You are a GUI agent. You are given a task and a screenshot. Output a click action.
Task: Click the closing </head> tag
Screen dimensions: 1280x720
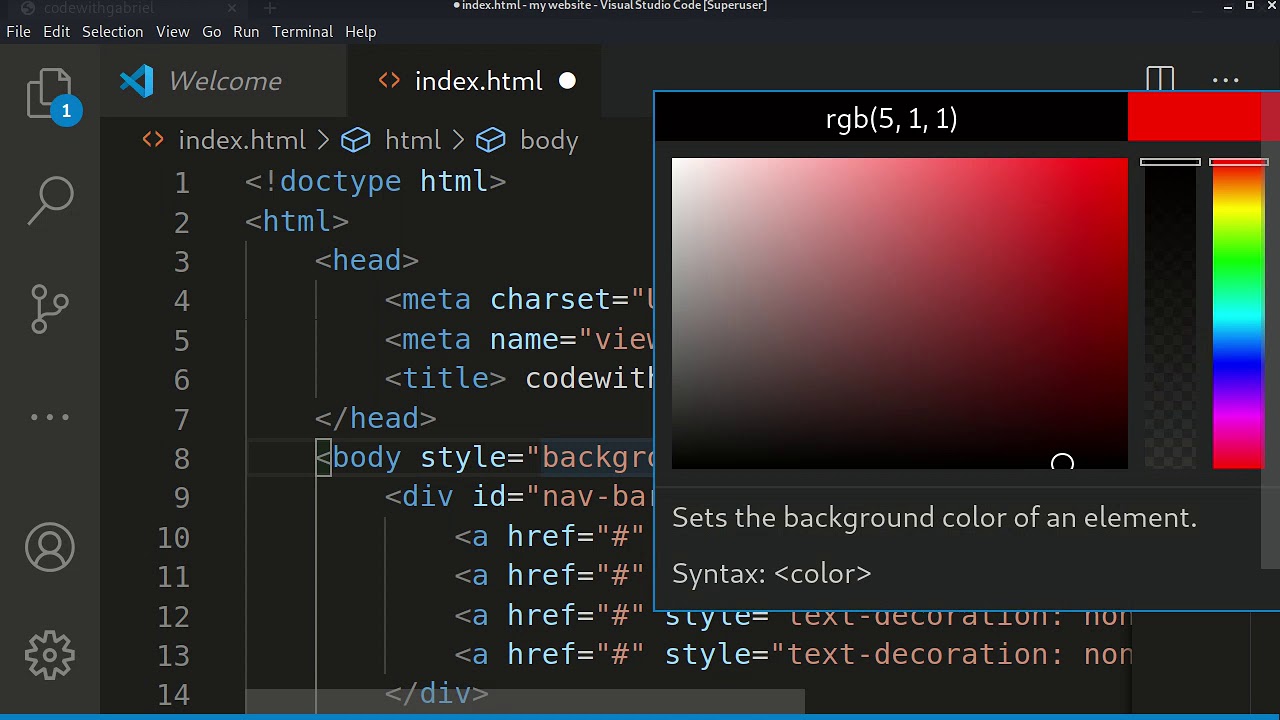coord(376,418)
